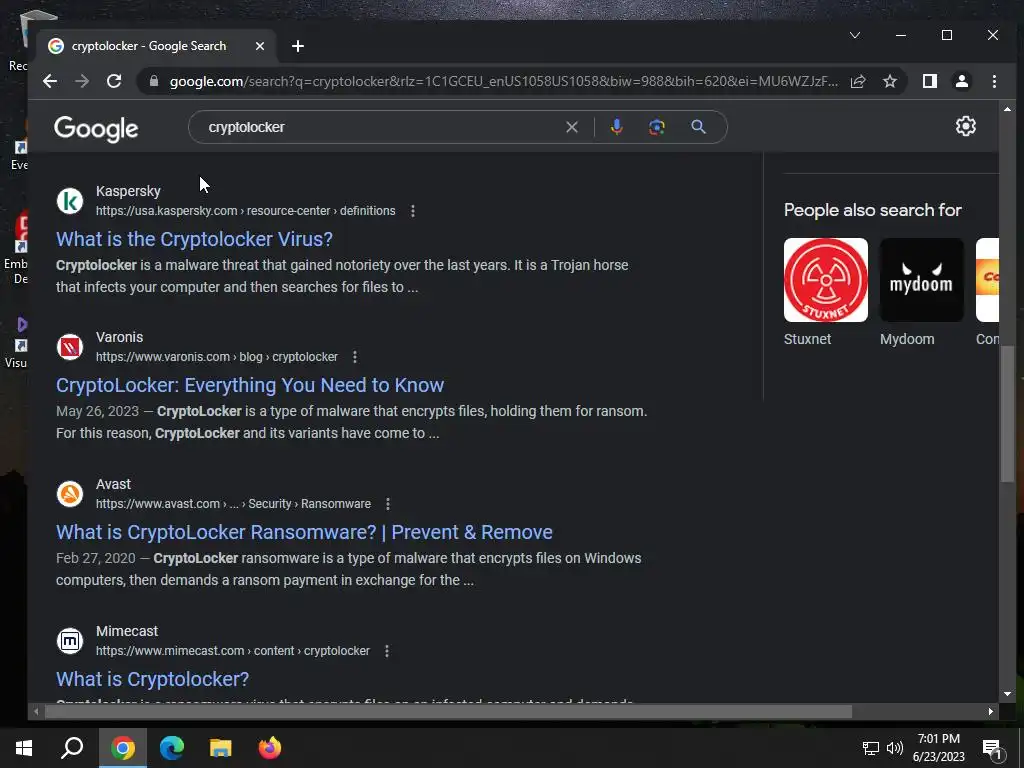
Task: Launch Microsoft Edge from taskbar
Action: 172,748
